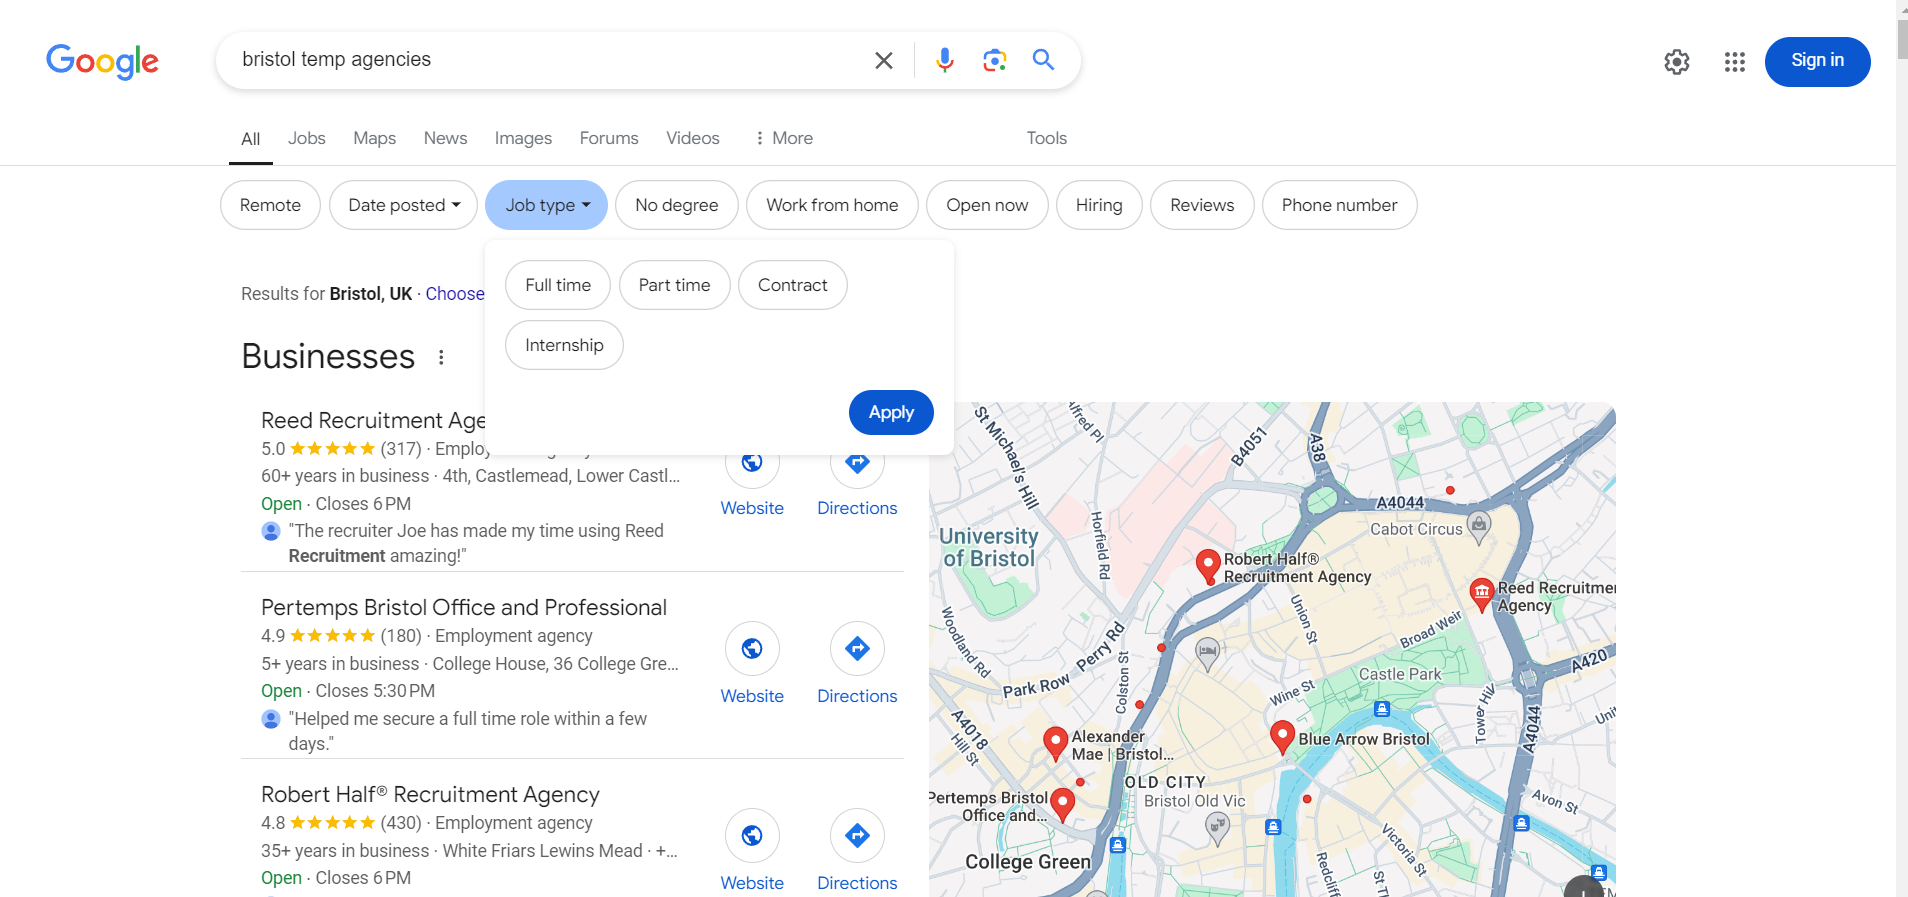Screen dimensions: 1908x897
Task: Open Pertemps Bristol Office and Professional listing
Action: 464,607
